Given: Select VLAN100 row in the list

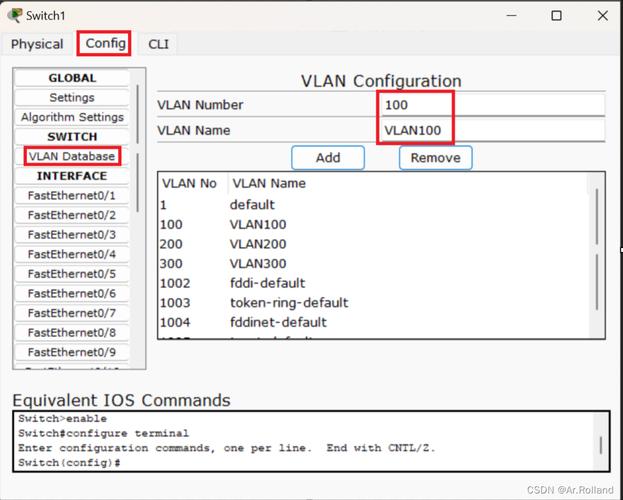Looking at the screenshot, I should (x=373, y=225).
